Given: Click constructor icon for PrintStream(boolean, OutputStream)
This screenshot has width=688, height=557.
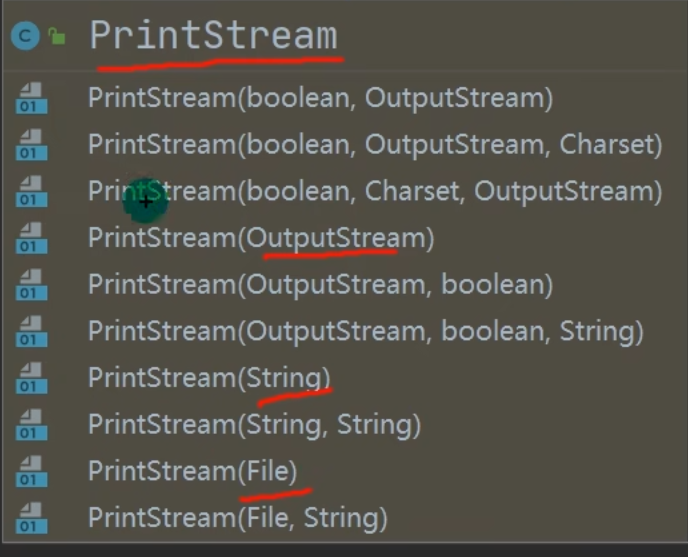Looking at the screenshot, I should pyautogui.click(x=31, y=99).
